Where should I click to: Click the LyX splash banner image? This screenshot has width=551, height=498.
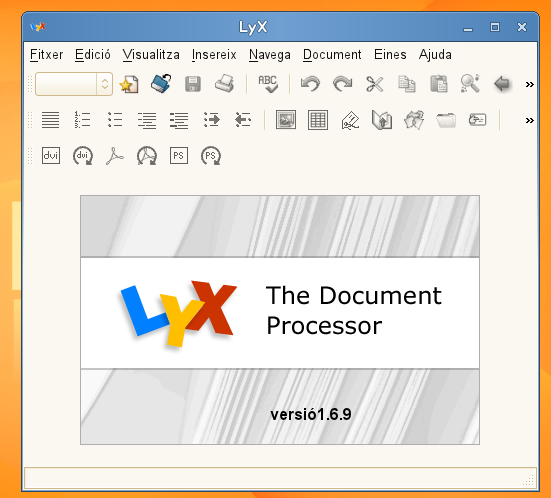(280, 320)
